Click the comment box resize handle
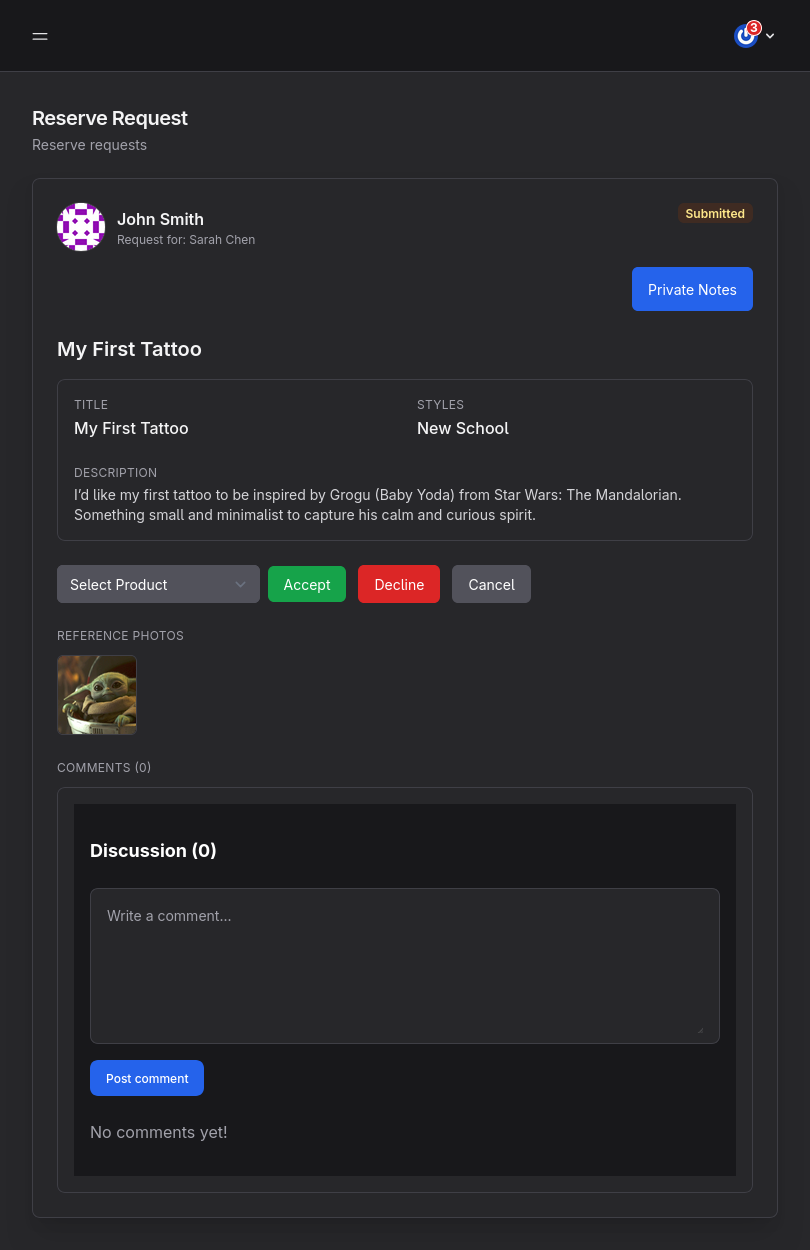This screenshot has width=810, height=1250. pos(700,1029)
